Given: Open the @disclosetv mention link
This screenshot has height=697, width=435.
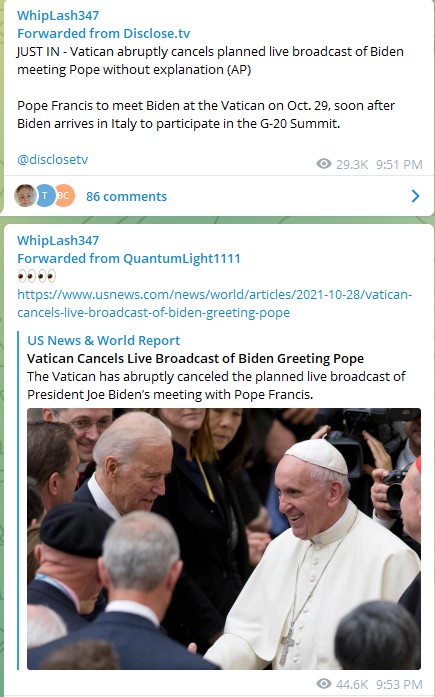Looking at the screenshot, I should tap(52, 159).
